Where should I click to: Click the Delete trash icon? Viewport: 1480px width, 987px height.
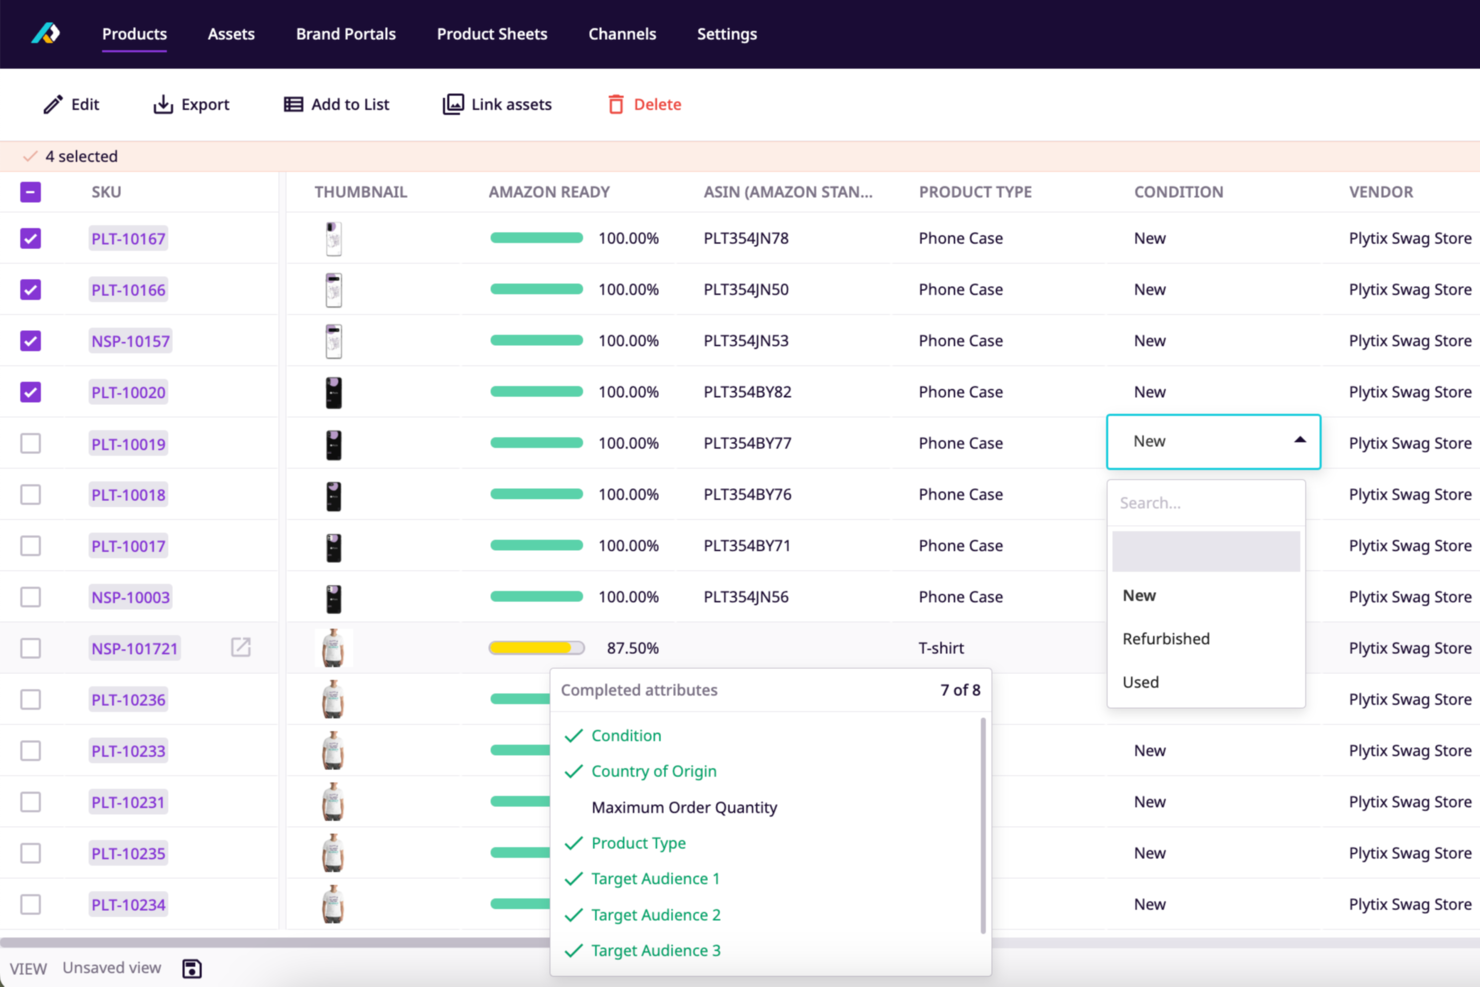[616, 104]
